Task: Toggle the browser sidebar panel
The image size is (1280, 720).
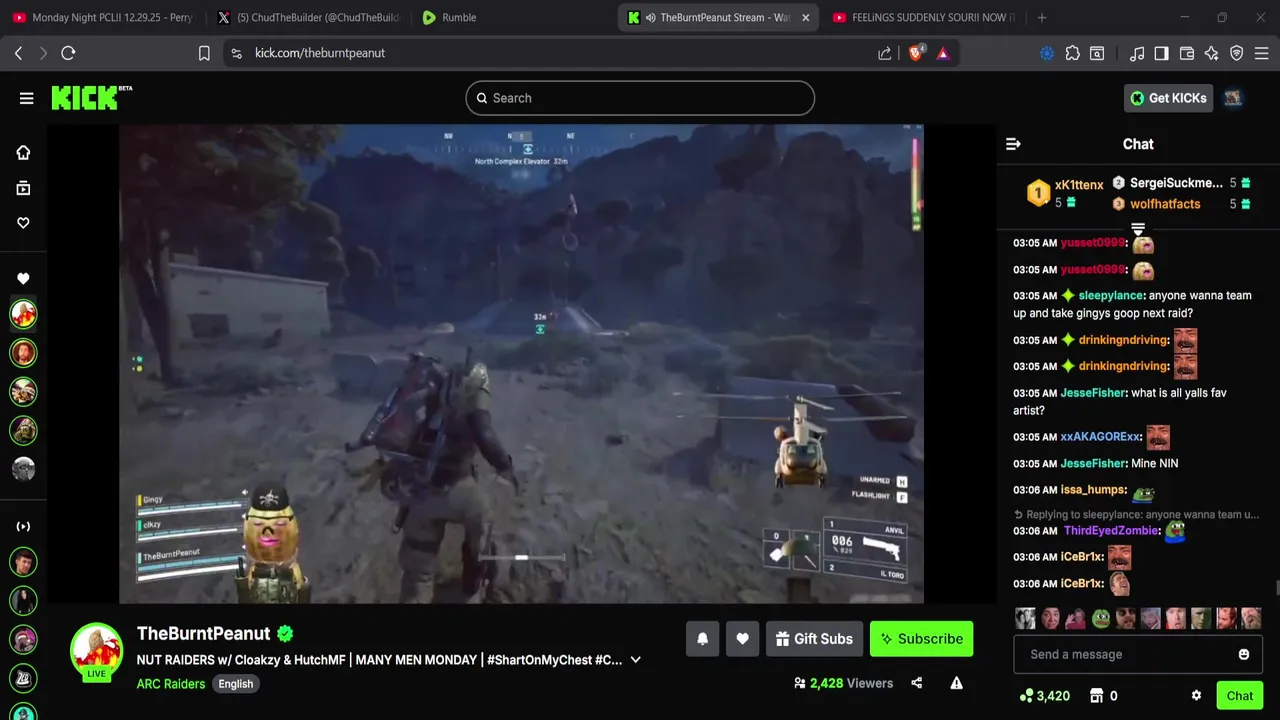Action: 1161,53
